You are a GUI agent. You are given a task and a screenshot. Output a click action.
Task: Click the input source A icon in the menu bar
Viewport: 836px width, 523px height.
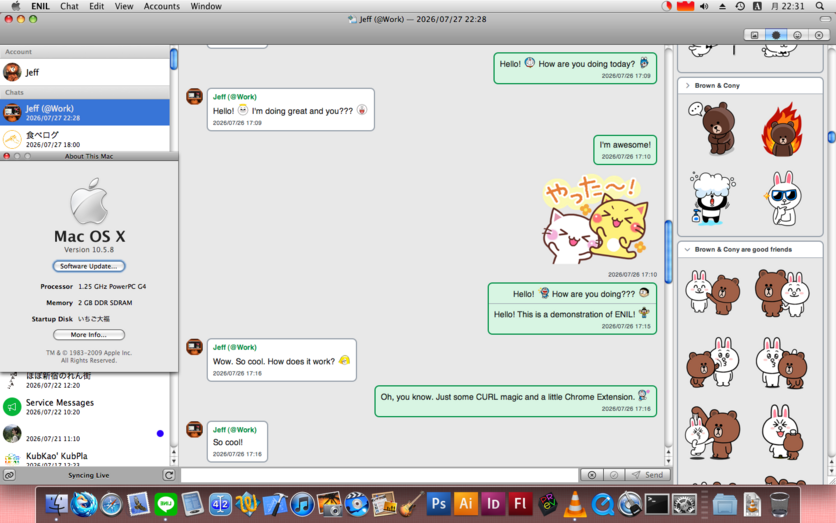pyautogui.click(x=757, y=6)
